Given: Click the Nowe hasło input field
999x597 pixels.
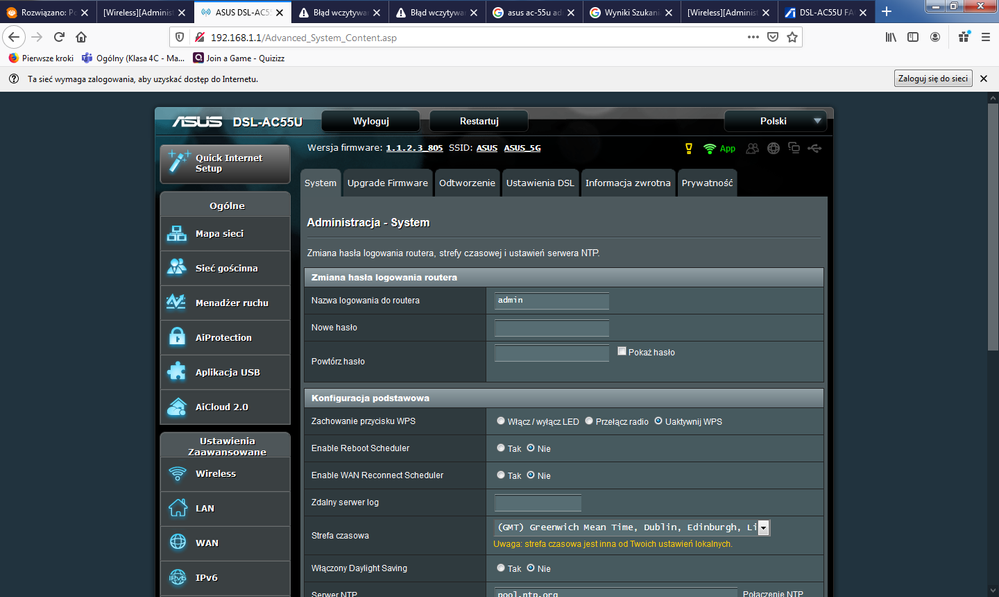Looking at the screenshot, I should point(552,327).
